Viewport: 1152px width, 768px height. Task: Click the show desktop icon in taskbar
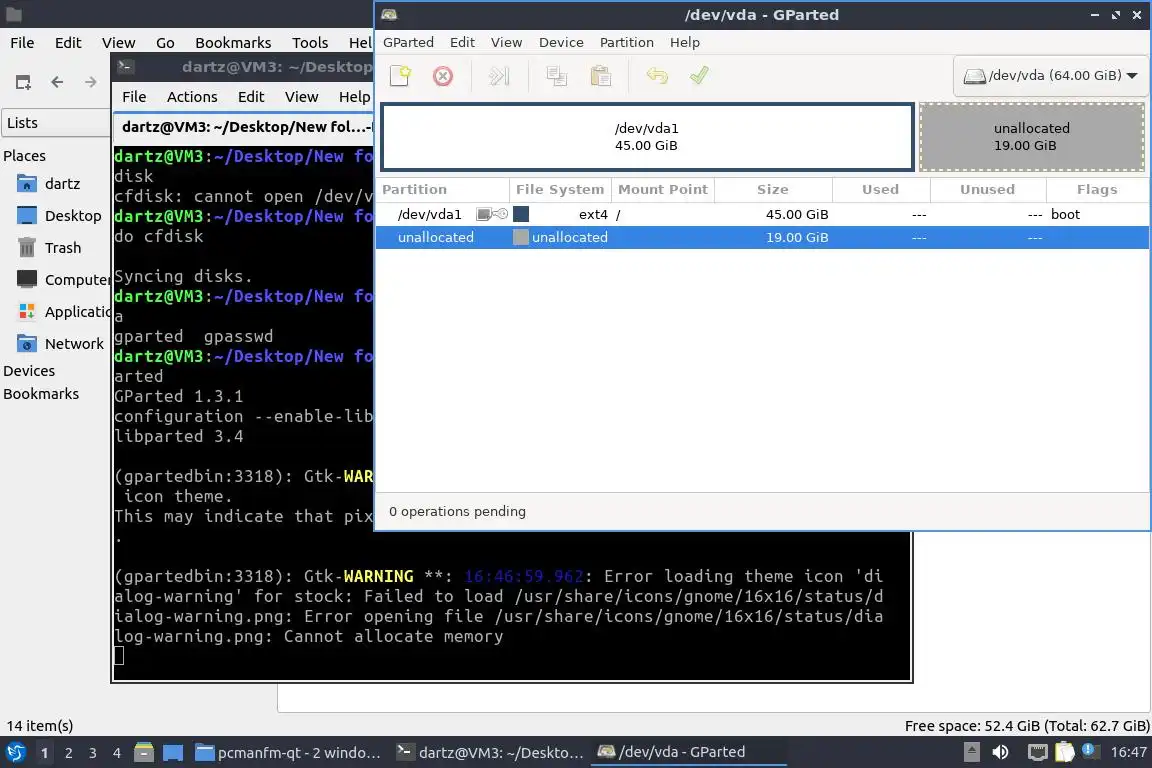(x=173, y=753)
